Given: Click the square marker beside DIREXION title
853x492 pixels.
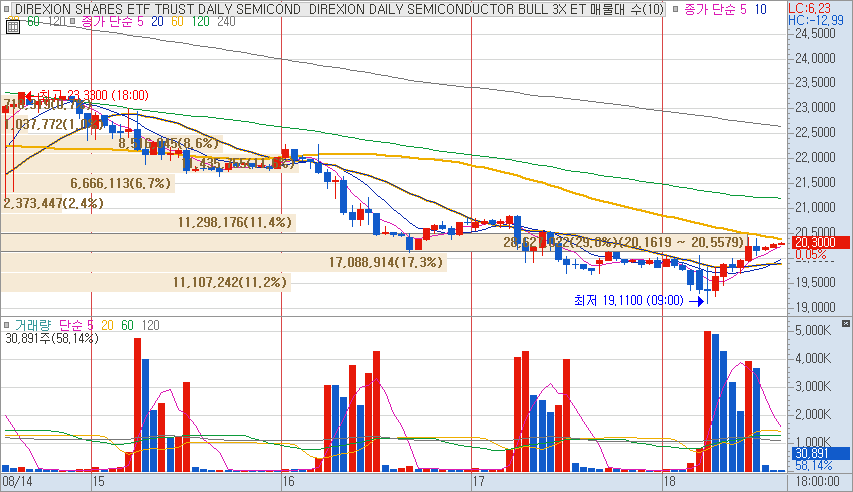Looking at the screenshot, I should 7,9.
